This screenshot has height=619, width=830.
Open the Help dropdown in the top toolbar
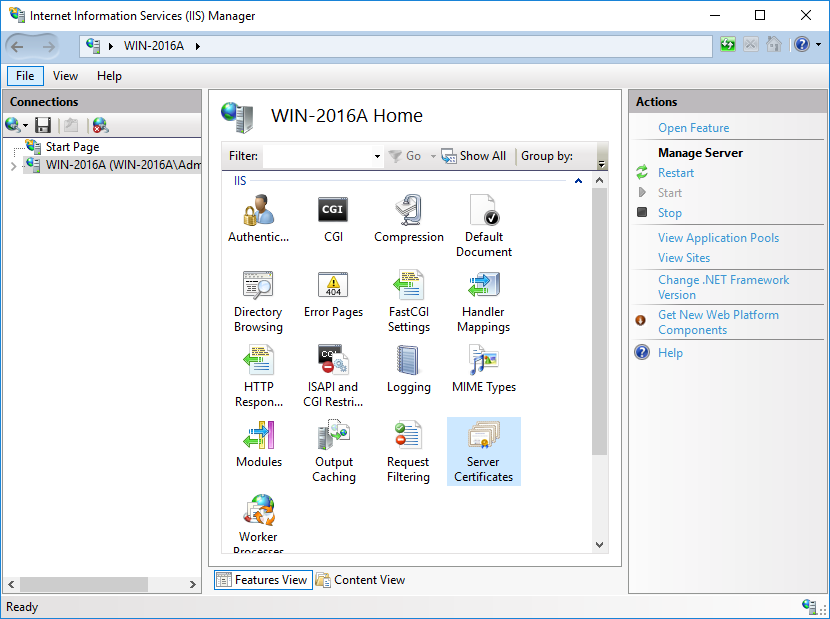[818, 45]
